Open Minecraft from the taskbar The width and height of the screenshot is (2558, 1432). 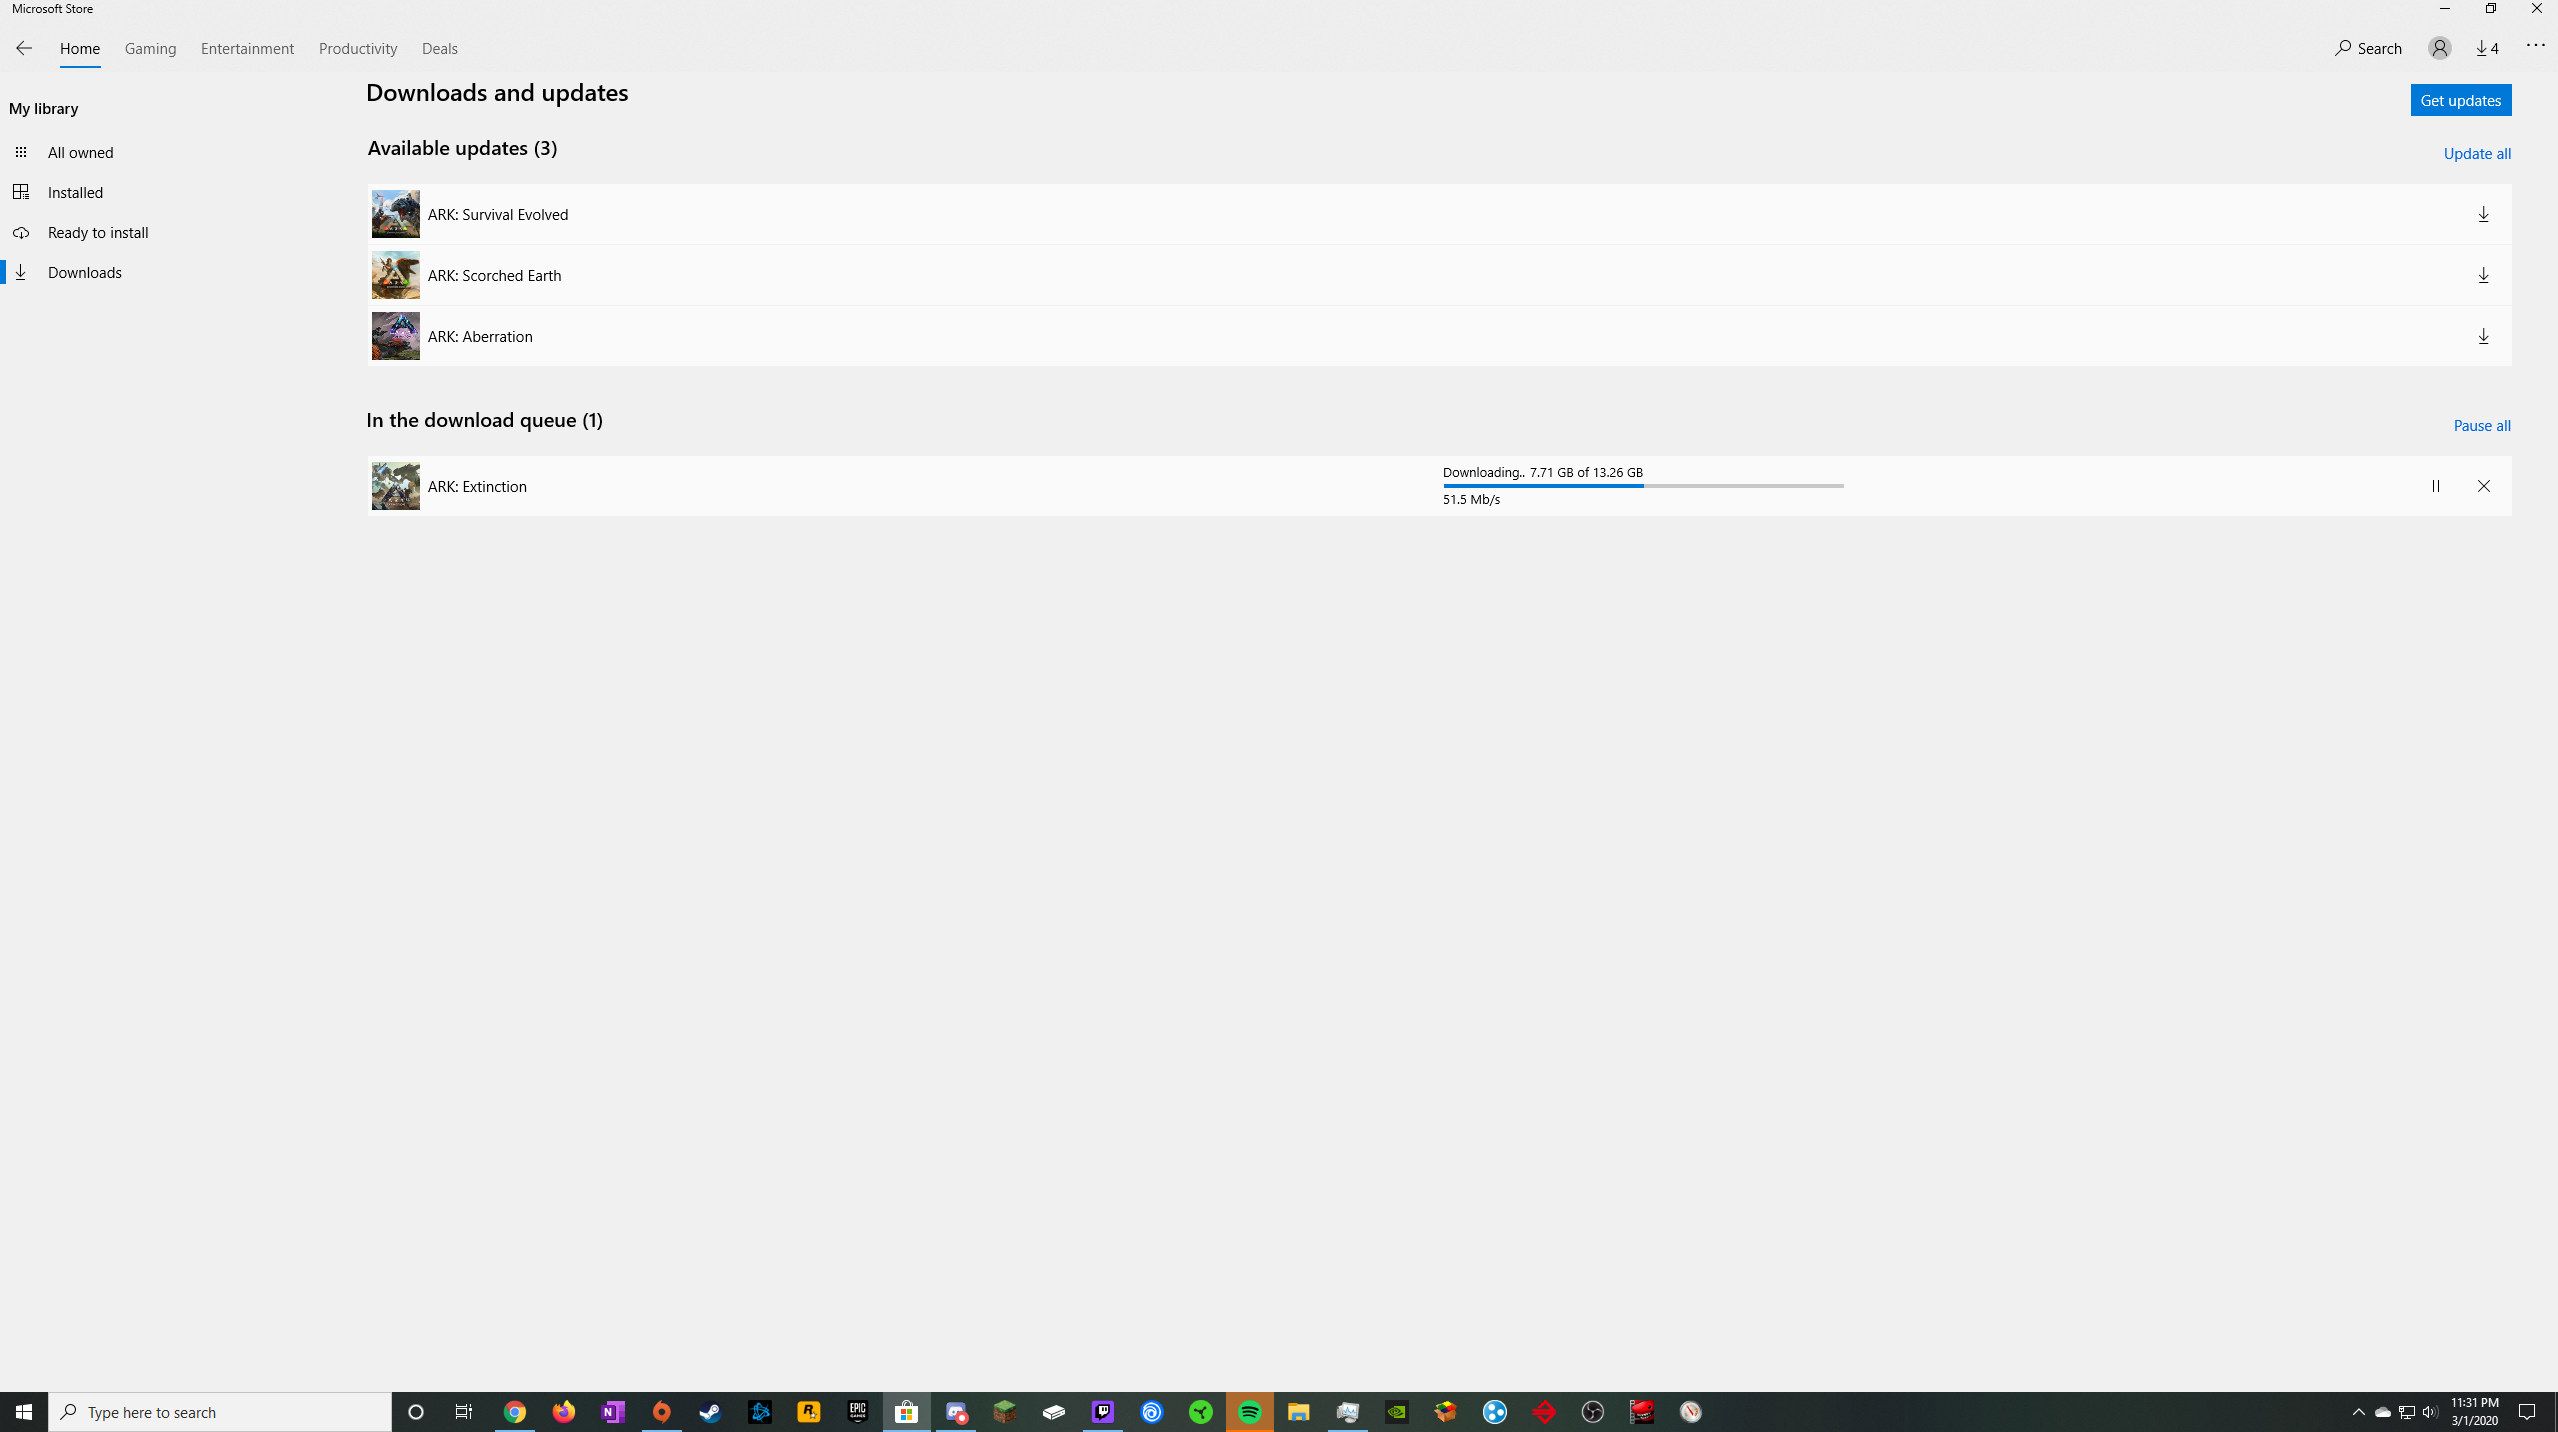(x=1005, y=1412)
